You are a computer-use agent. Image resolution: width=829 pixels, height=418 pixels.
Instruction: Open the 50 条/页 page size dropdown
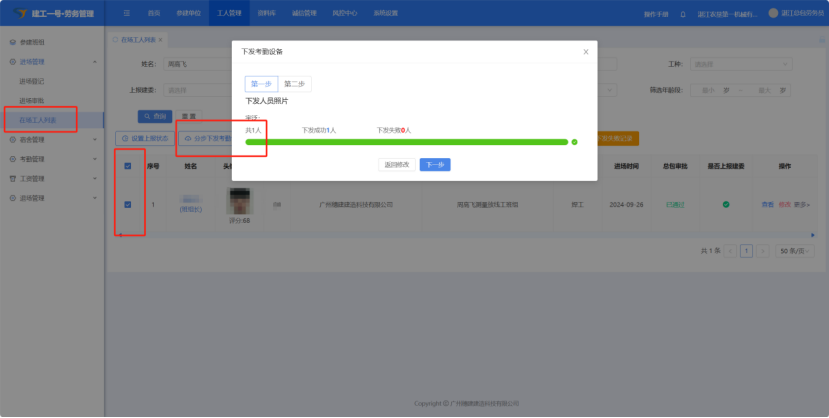[794, 250]
